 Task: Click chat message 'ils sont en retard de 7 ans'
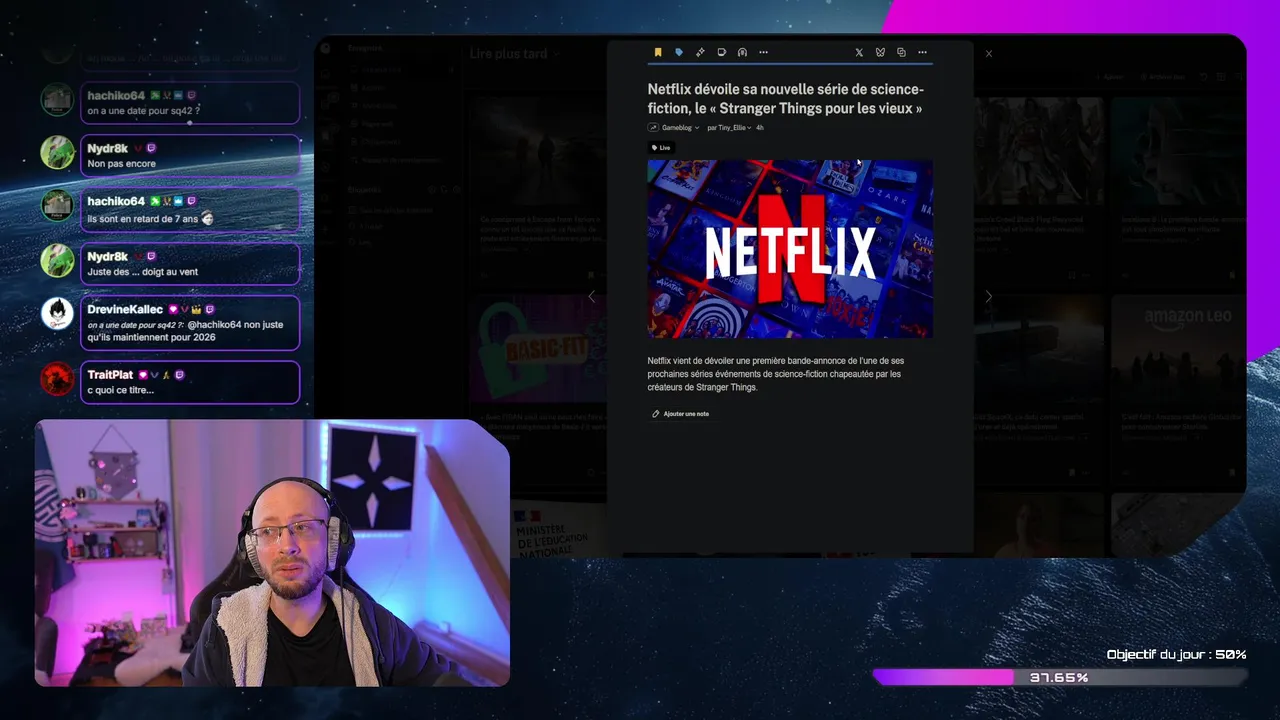tap(143, 219)
